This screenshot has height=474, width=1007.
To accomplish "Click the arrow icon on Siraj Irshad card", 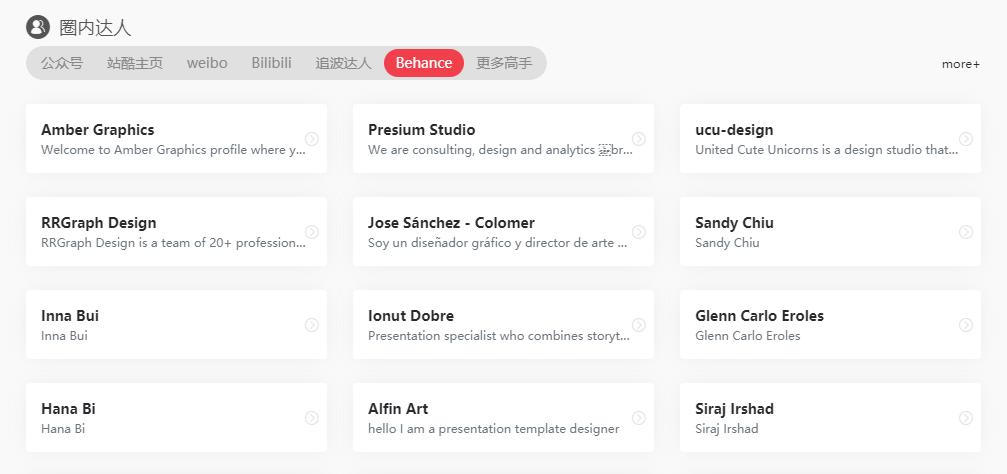I will (x=966, y=418).
